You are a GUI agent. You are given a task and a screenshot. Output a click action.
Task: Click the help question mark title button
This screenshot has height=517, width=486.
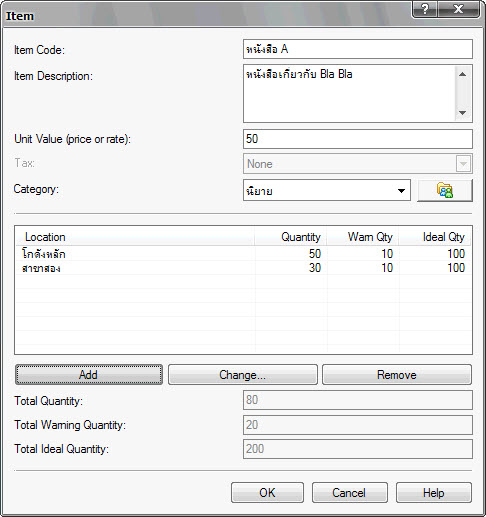point(424,9)
